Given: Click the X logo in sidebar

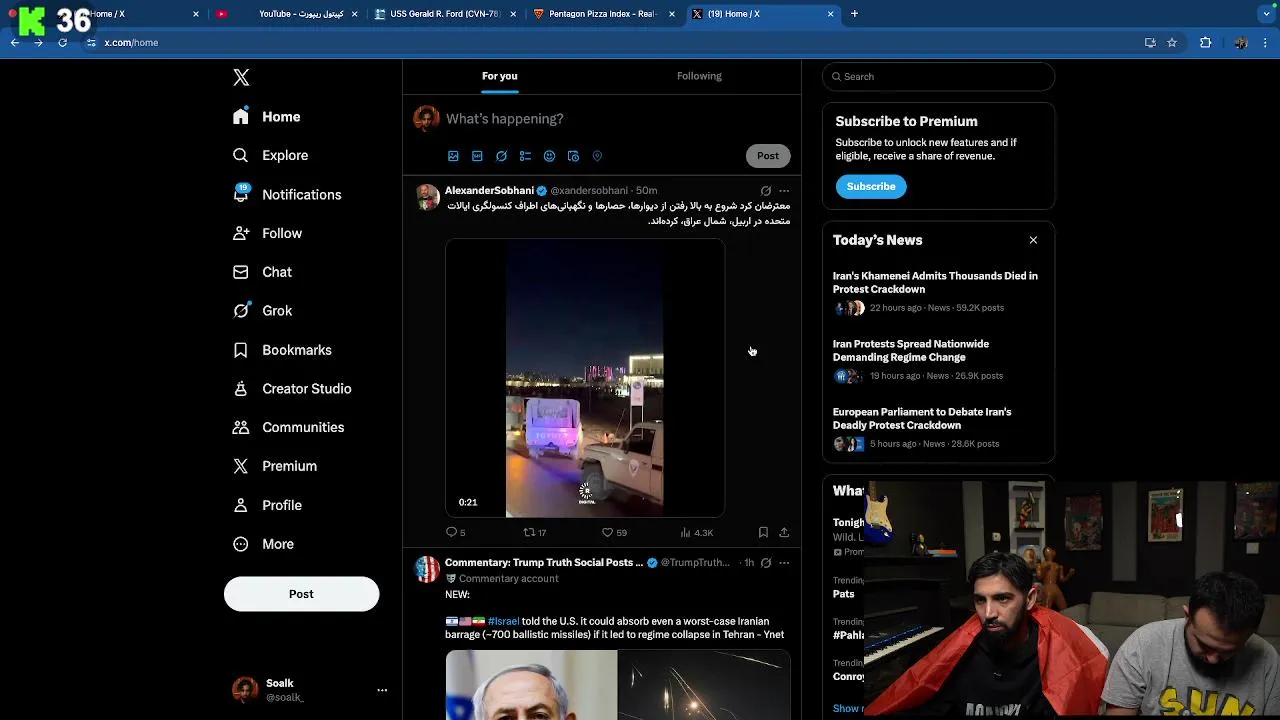Looking at the screenshot, I should coord(241,77).
